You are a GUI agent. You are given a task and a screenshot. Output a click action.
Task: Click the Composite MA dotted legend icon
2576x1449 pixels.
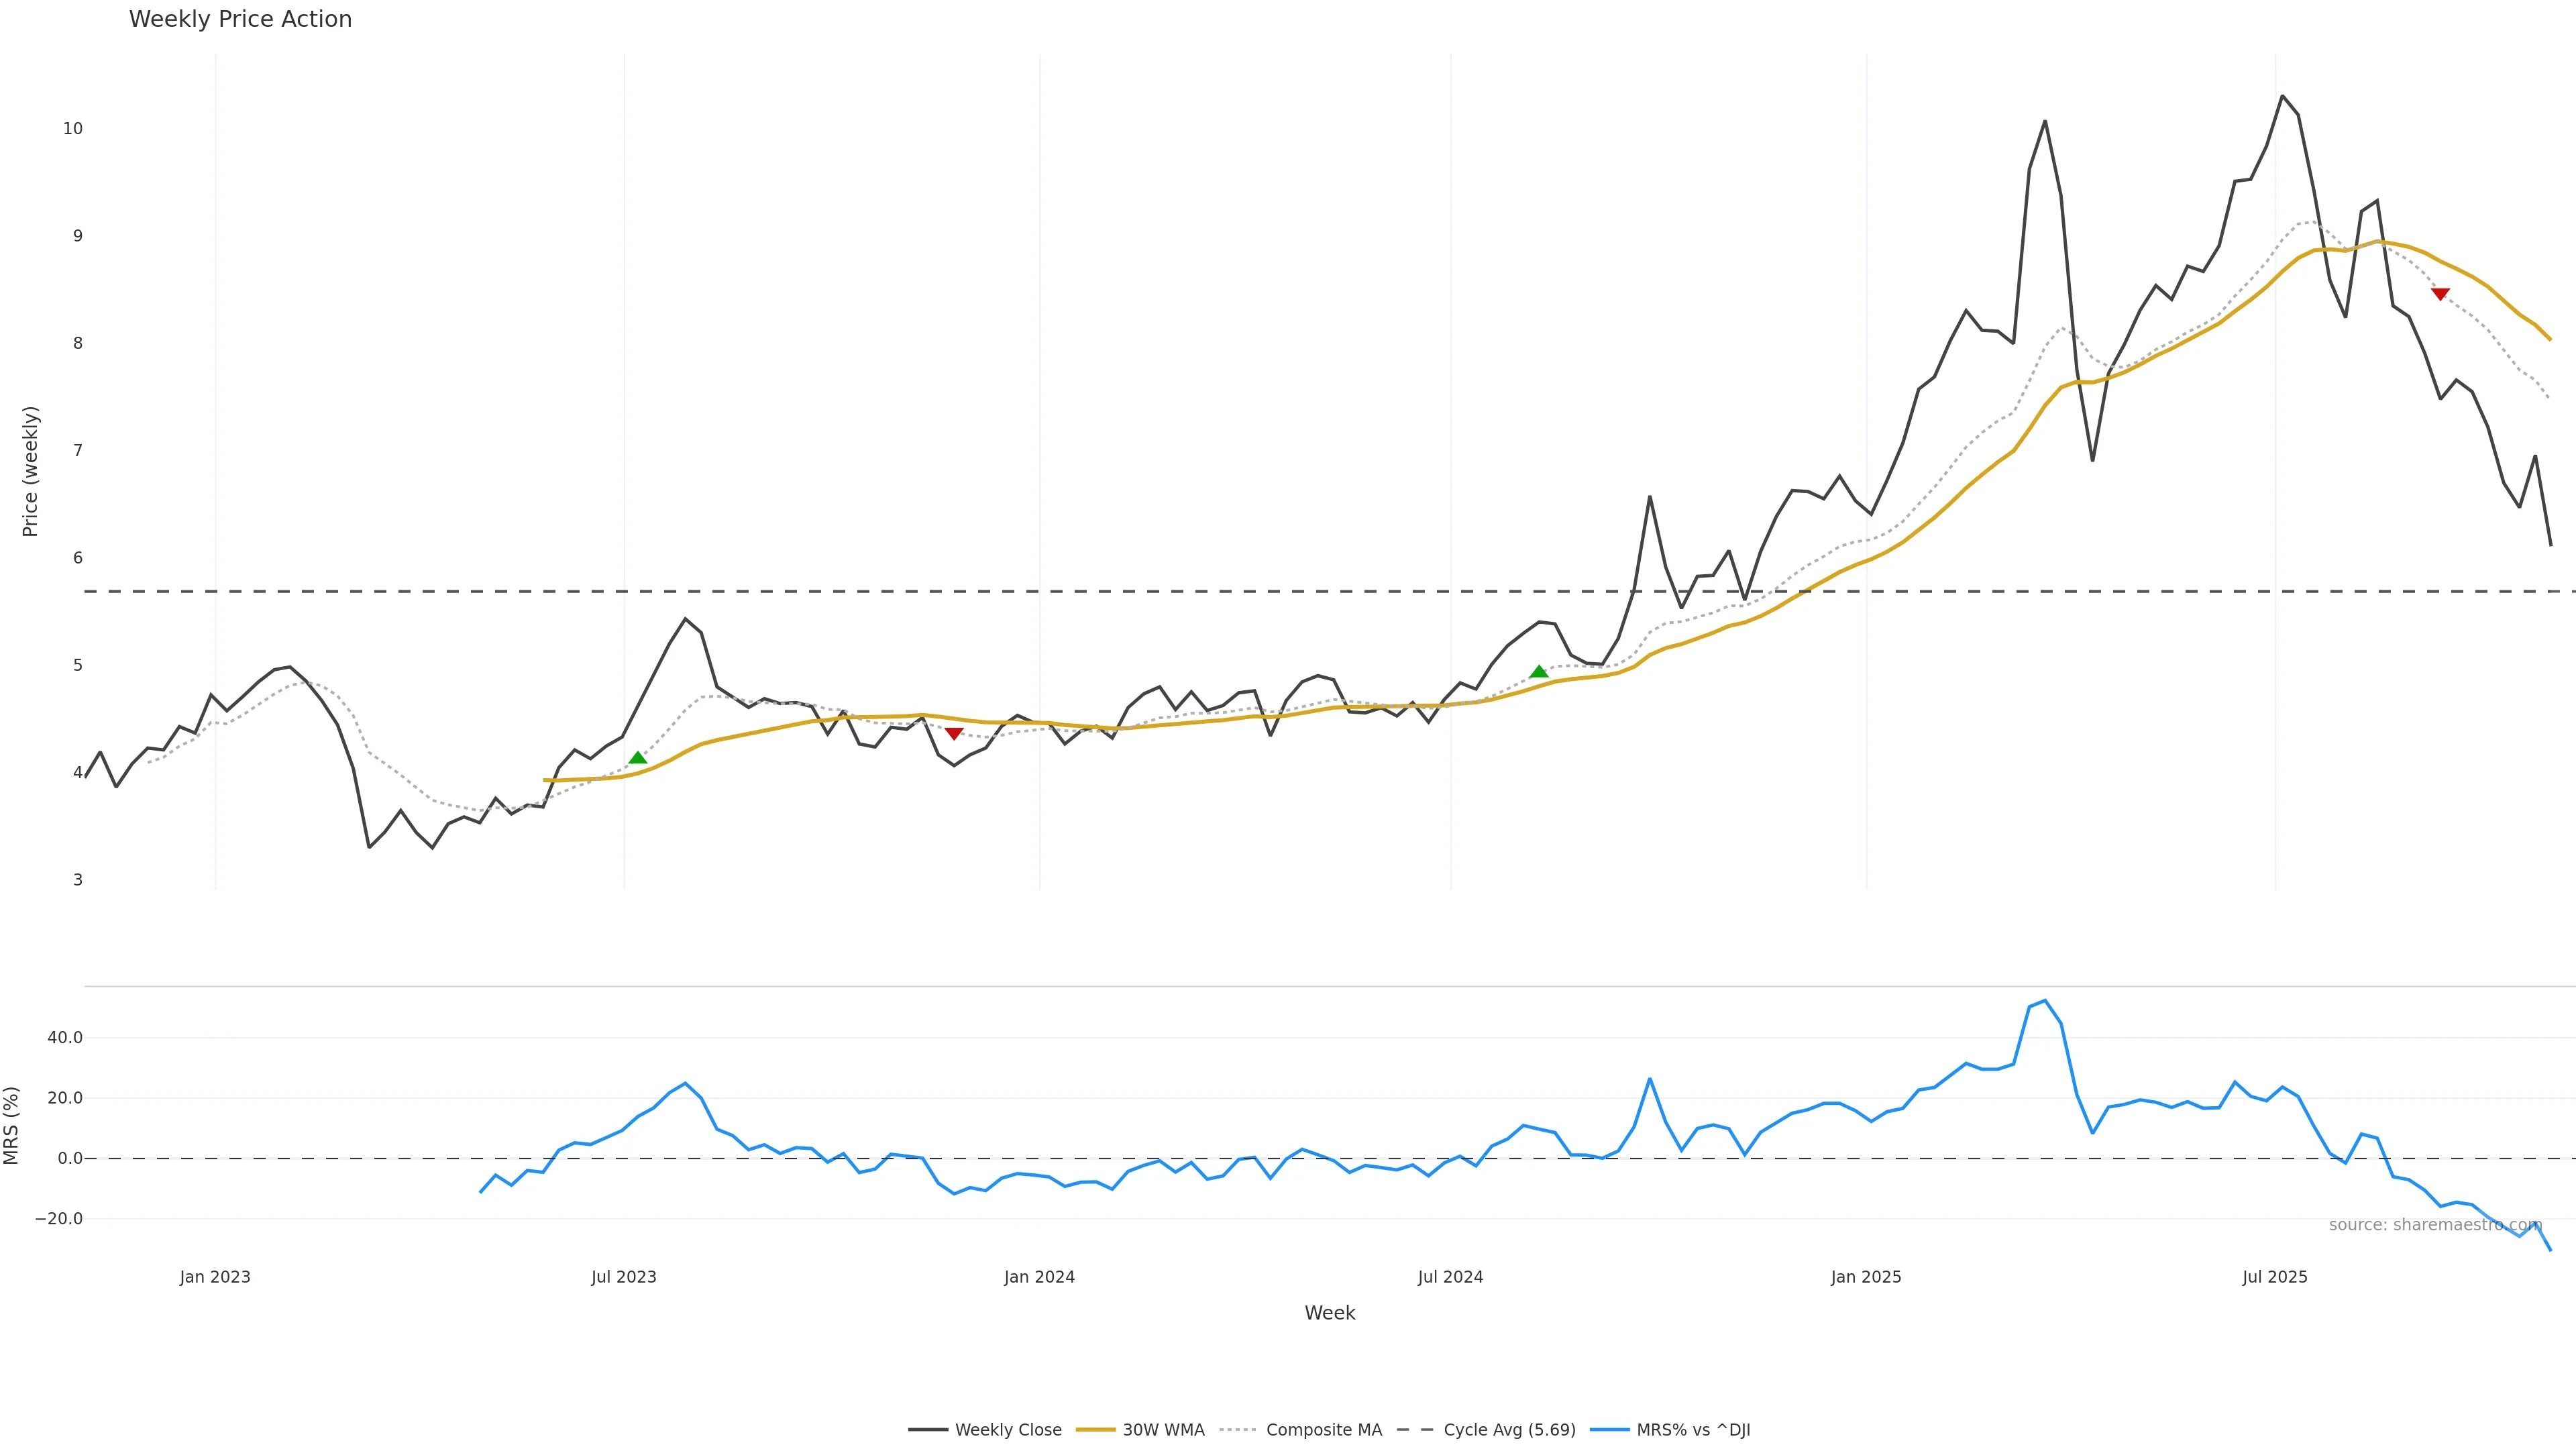tap(1237, 1430)
